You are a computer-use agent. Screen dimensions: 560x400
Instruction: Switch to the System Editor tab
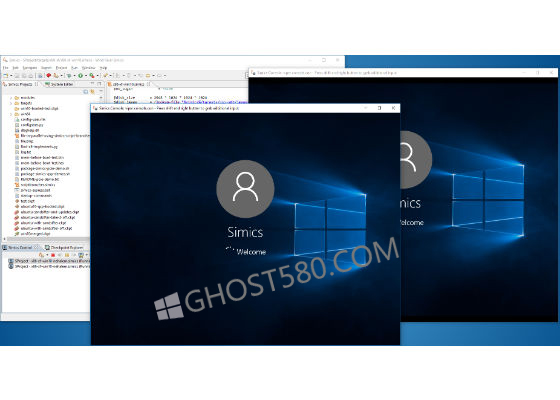(x=59, y=84)
